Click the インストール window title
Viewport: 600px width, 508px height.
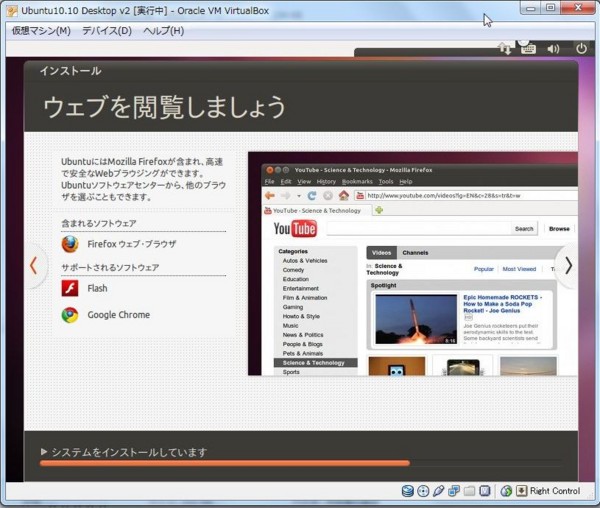click(70, 71)
